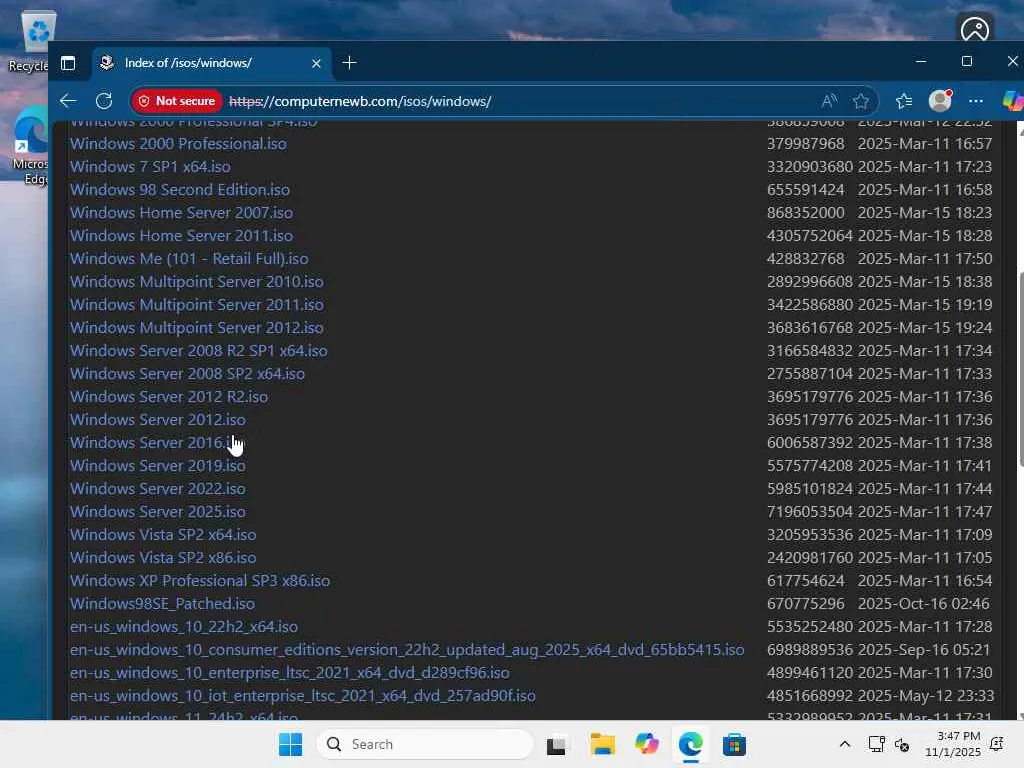Open Windows Home Server 2011.iso link
This screenshot has width=1024, height=768.
(182, 235)
